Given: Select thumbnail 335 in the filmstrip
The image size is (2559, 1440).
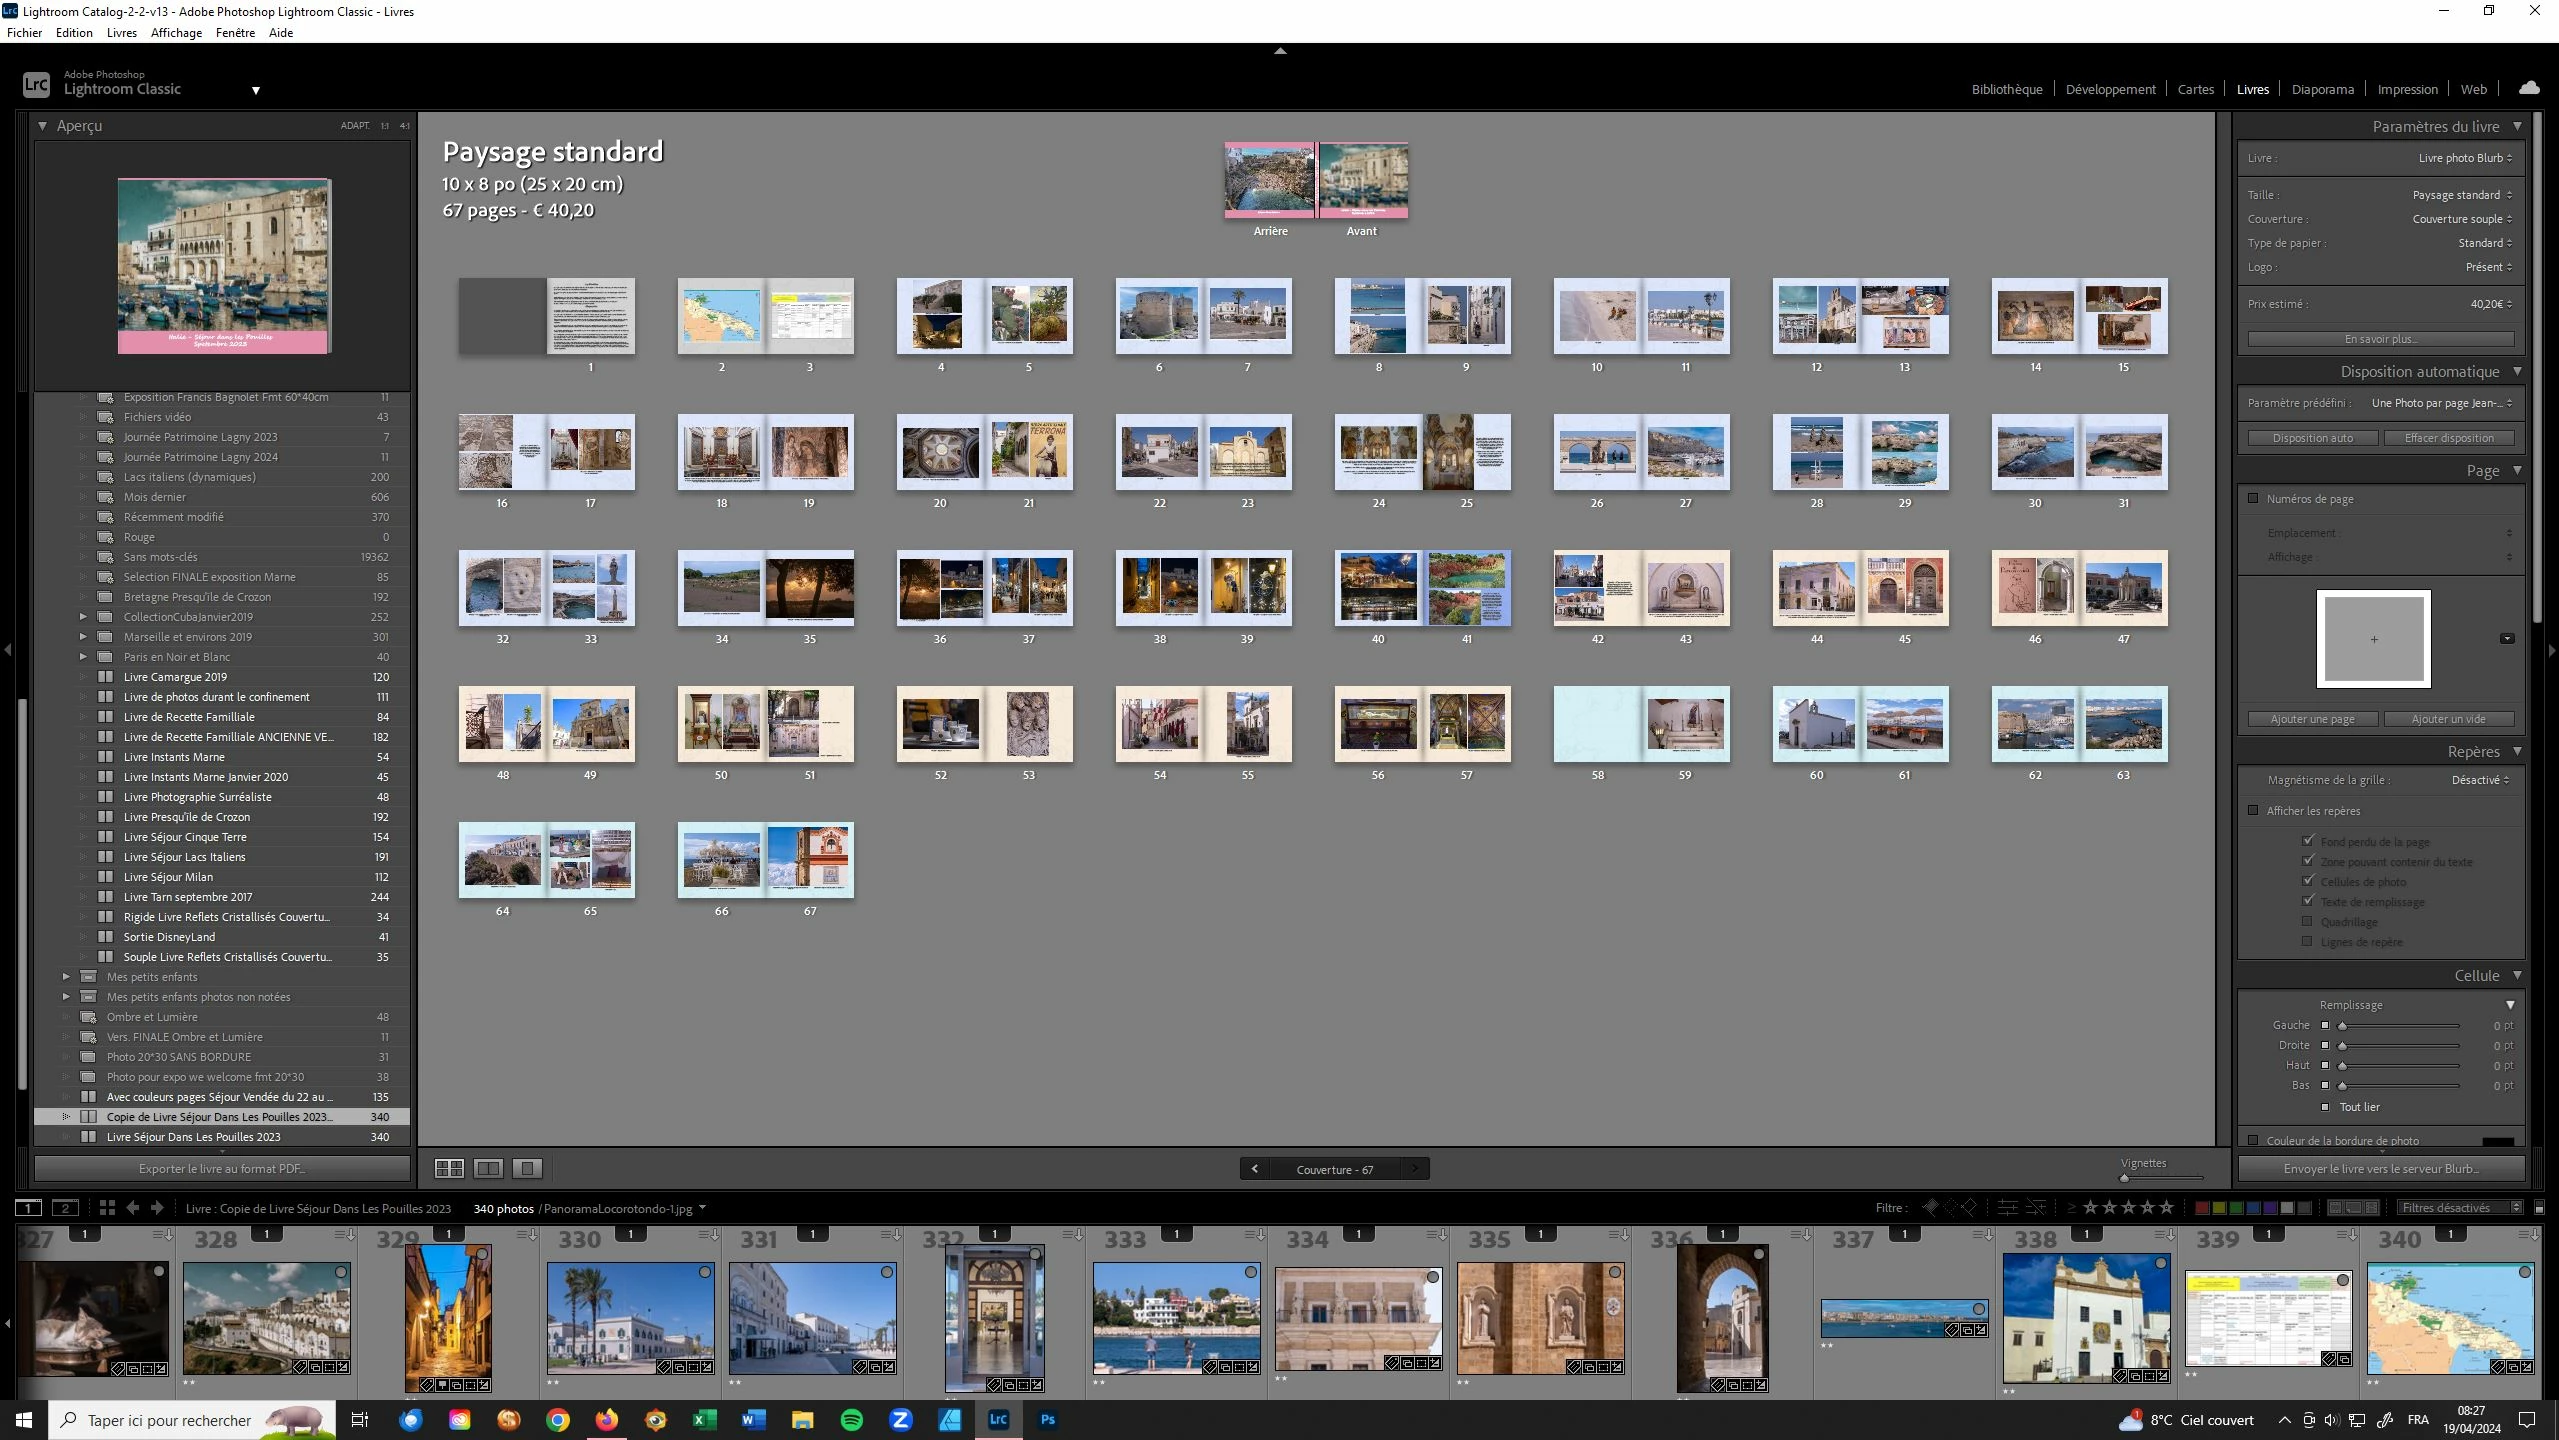Looking at the screenshot, I should (x=1540, y=1317).
